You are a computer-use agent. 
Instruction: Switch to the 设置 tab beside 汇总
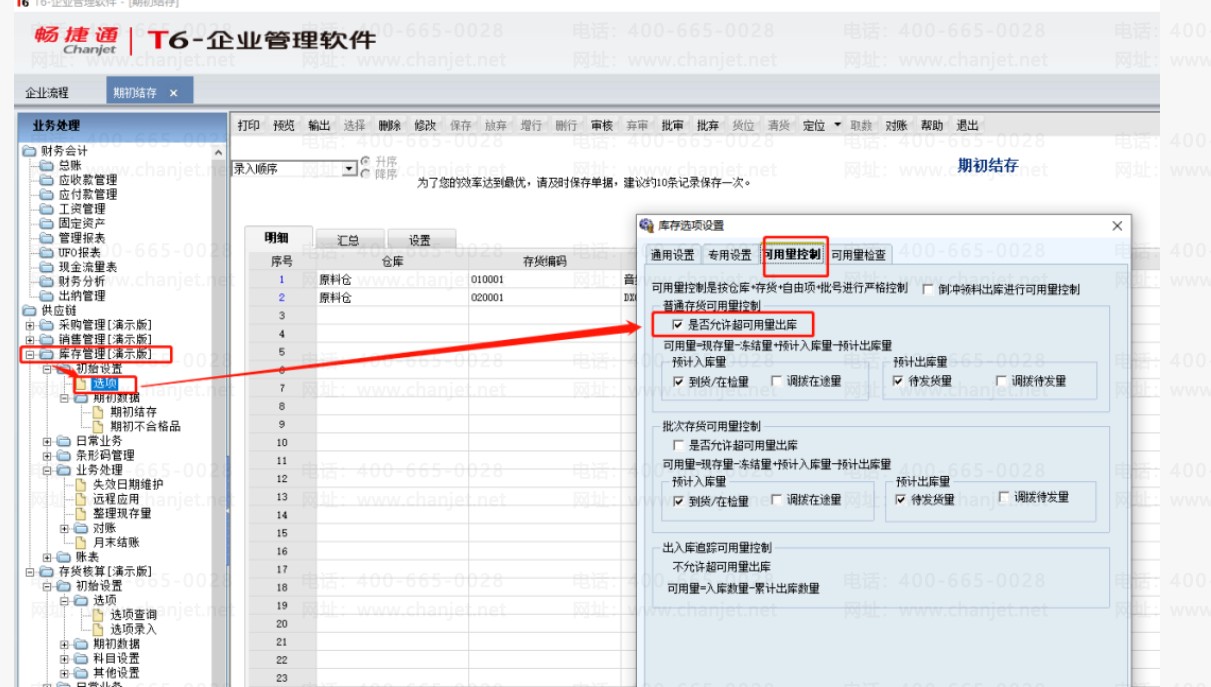pyautogui.click(x=420, y=240)
